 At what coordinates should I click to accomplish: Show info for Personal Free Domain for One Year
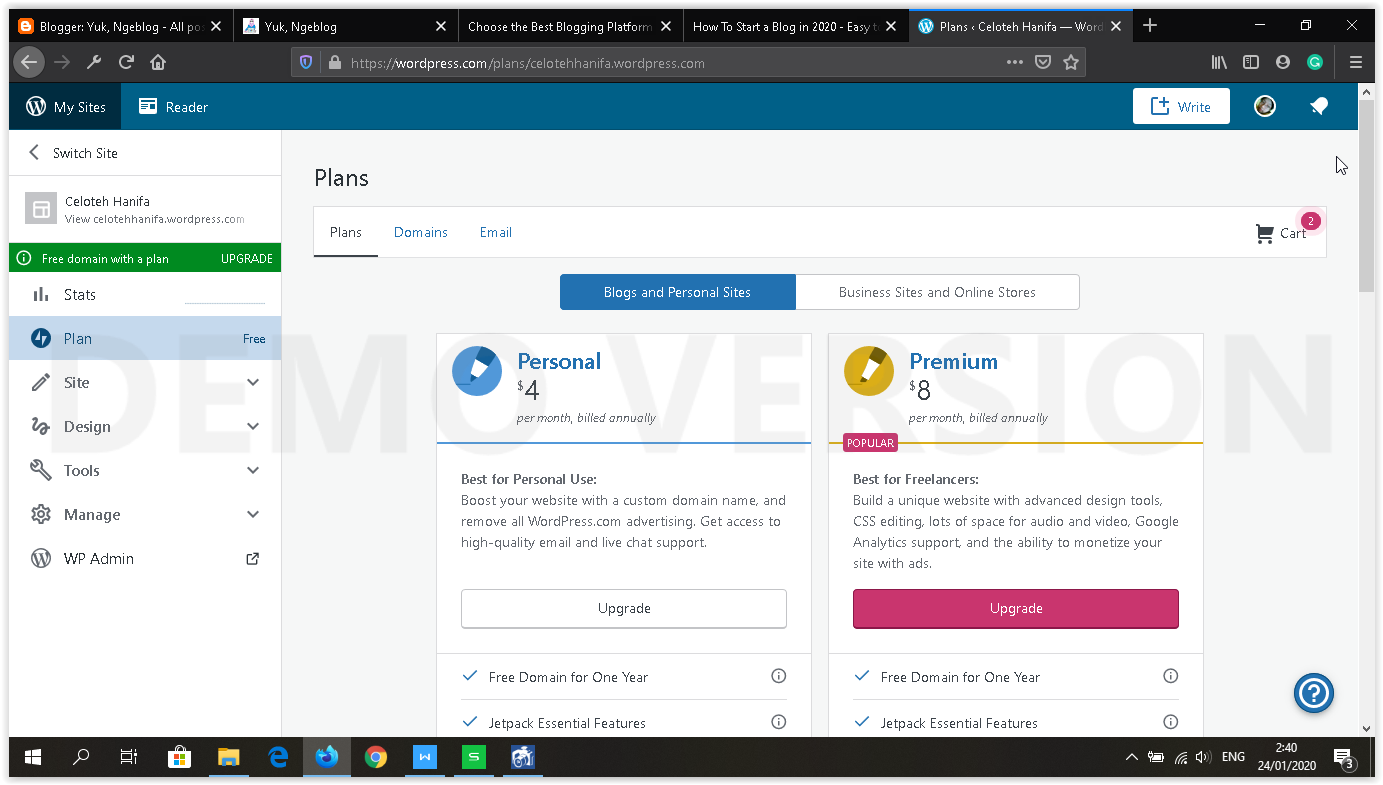779,676
